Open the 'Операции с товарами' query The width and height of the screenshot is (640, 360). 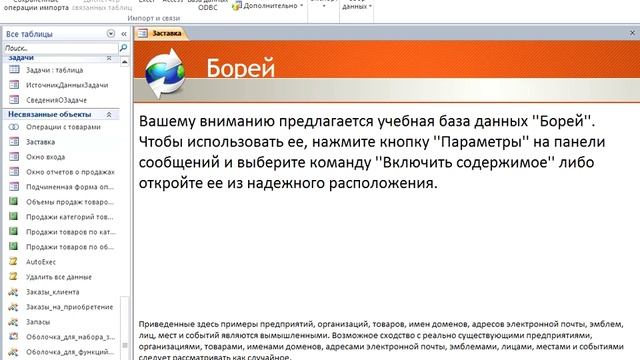click(63, 127)
